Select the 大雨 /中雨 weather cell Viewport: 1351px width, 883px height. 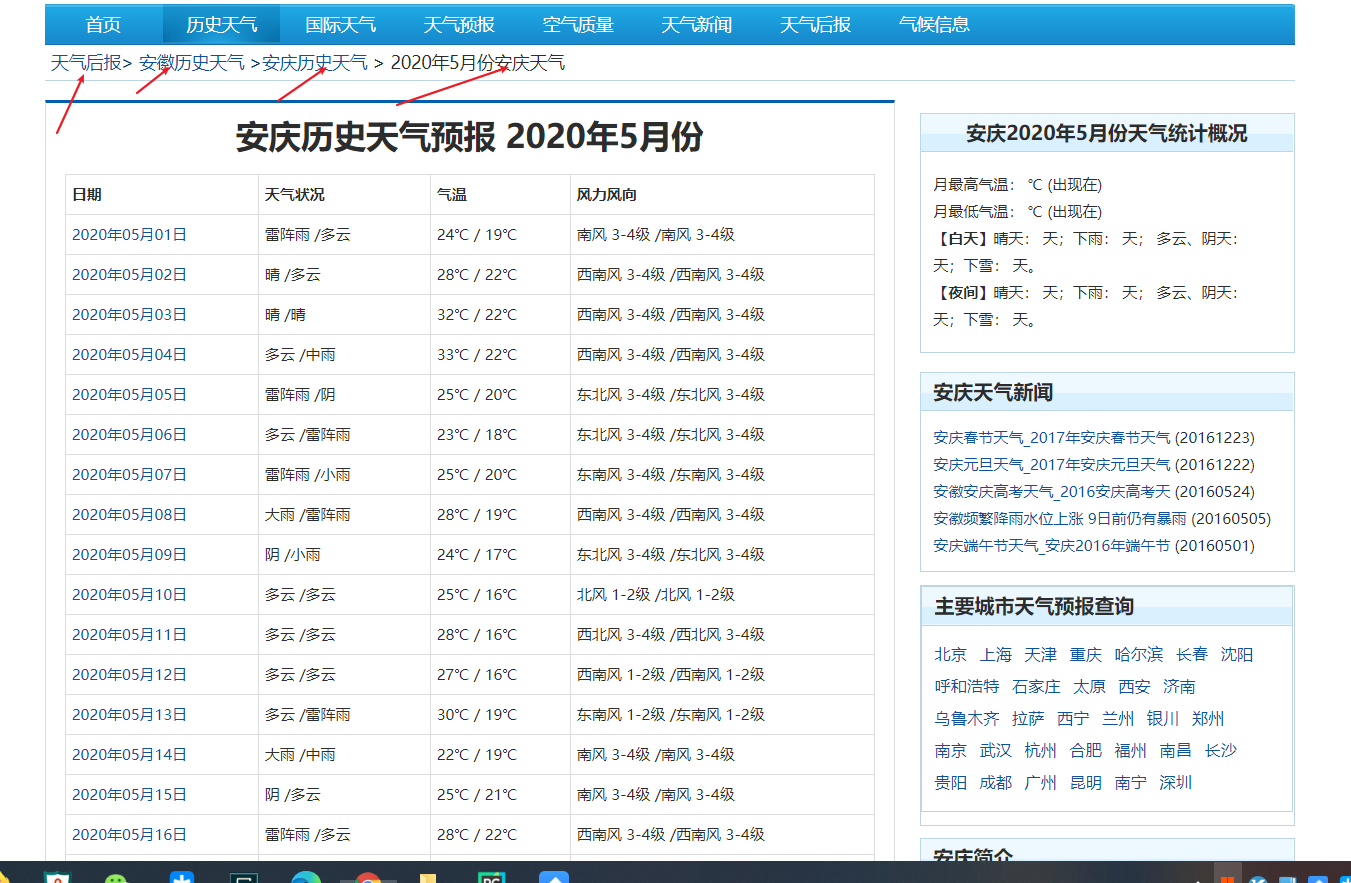pyautogui.click(x=344, y=755)
